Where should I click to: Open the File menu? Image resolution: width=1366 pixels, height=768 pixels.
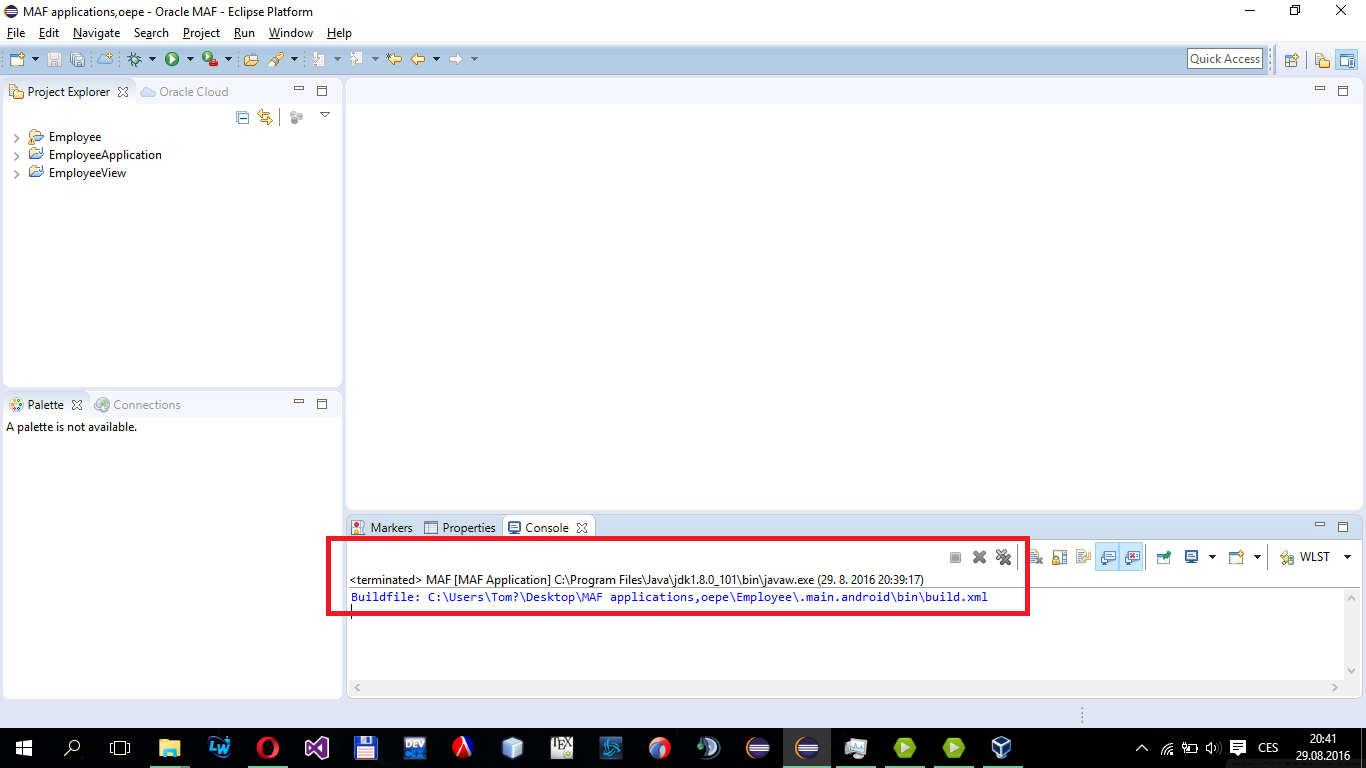(x=16, y=33)
